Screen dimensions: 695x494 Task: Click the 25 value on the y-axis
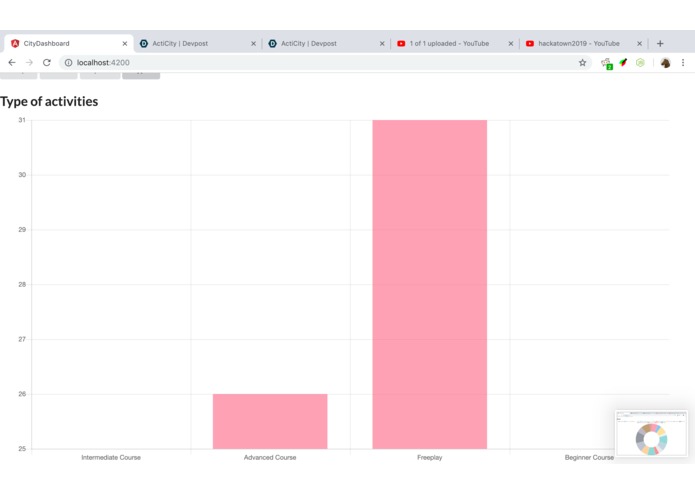point(22,449)
